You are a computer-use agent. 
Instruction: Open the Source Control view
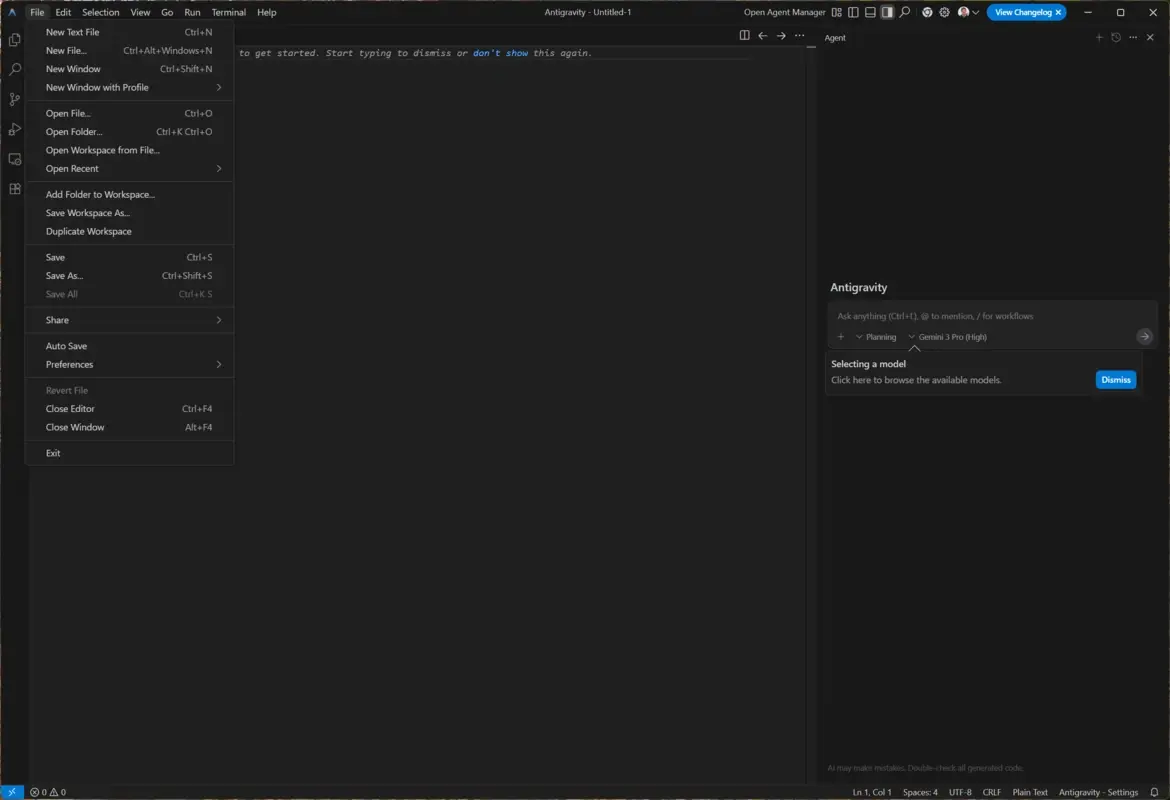(14, 99)
